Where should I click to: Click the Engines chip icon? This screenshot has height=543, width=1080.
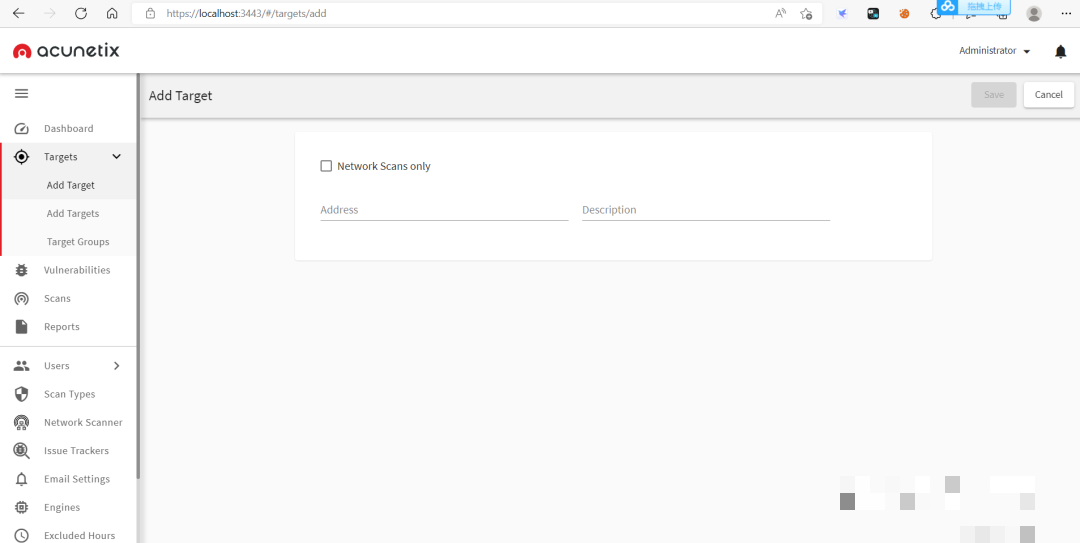click(x=21, y=507)
